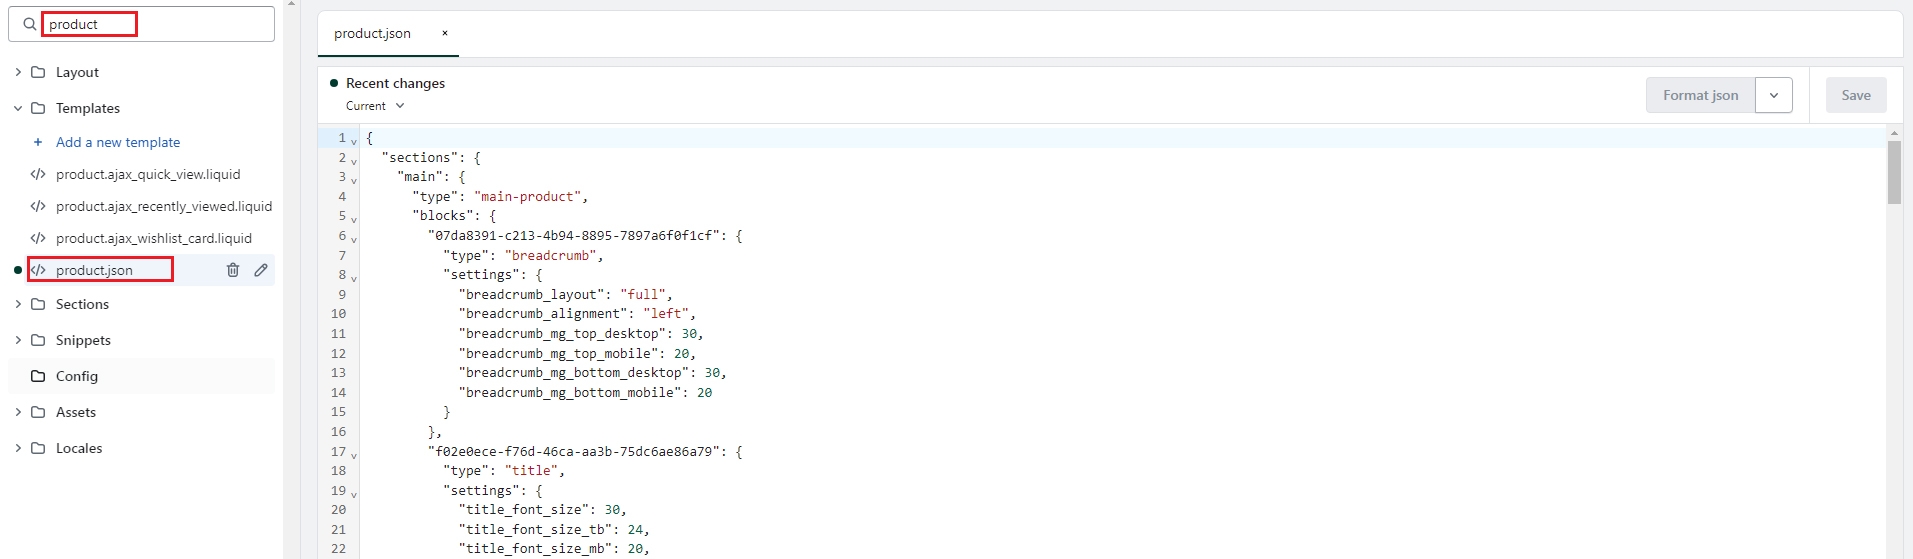
Task: Fold the breadcrumb block at line 6
Action: tap(354, 239)
